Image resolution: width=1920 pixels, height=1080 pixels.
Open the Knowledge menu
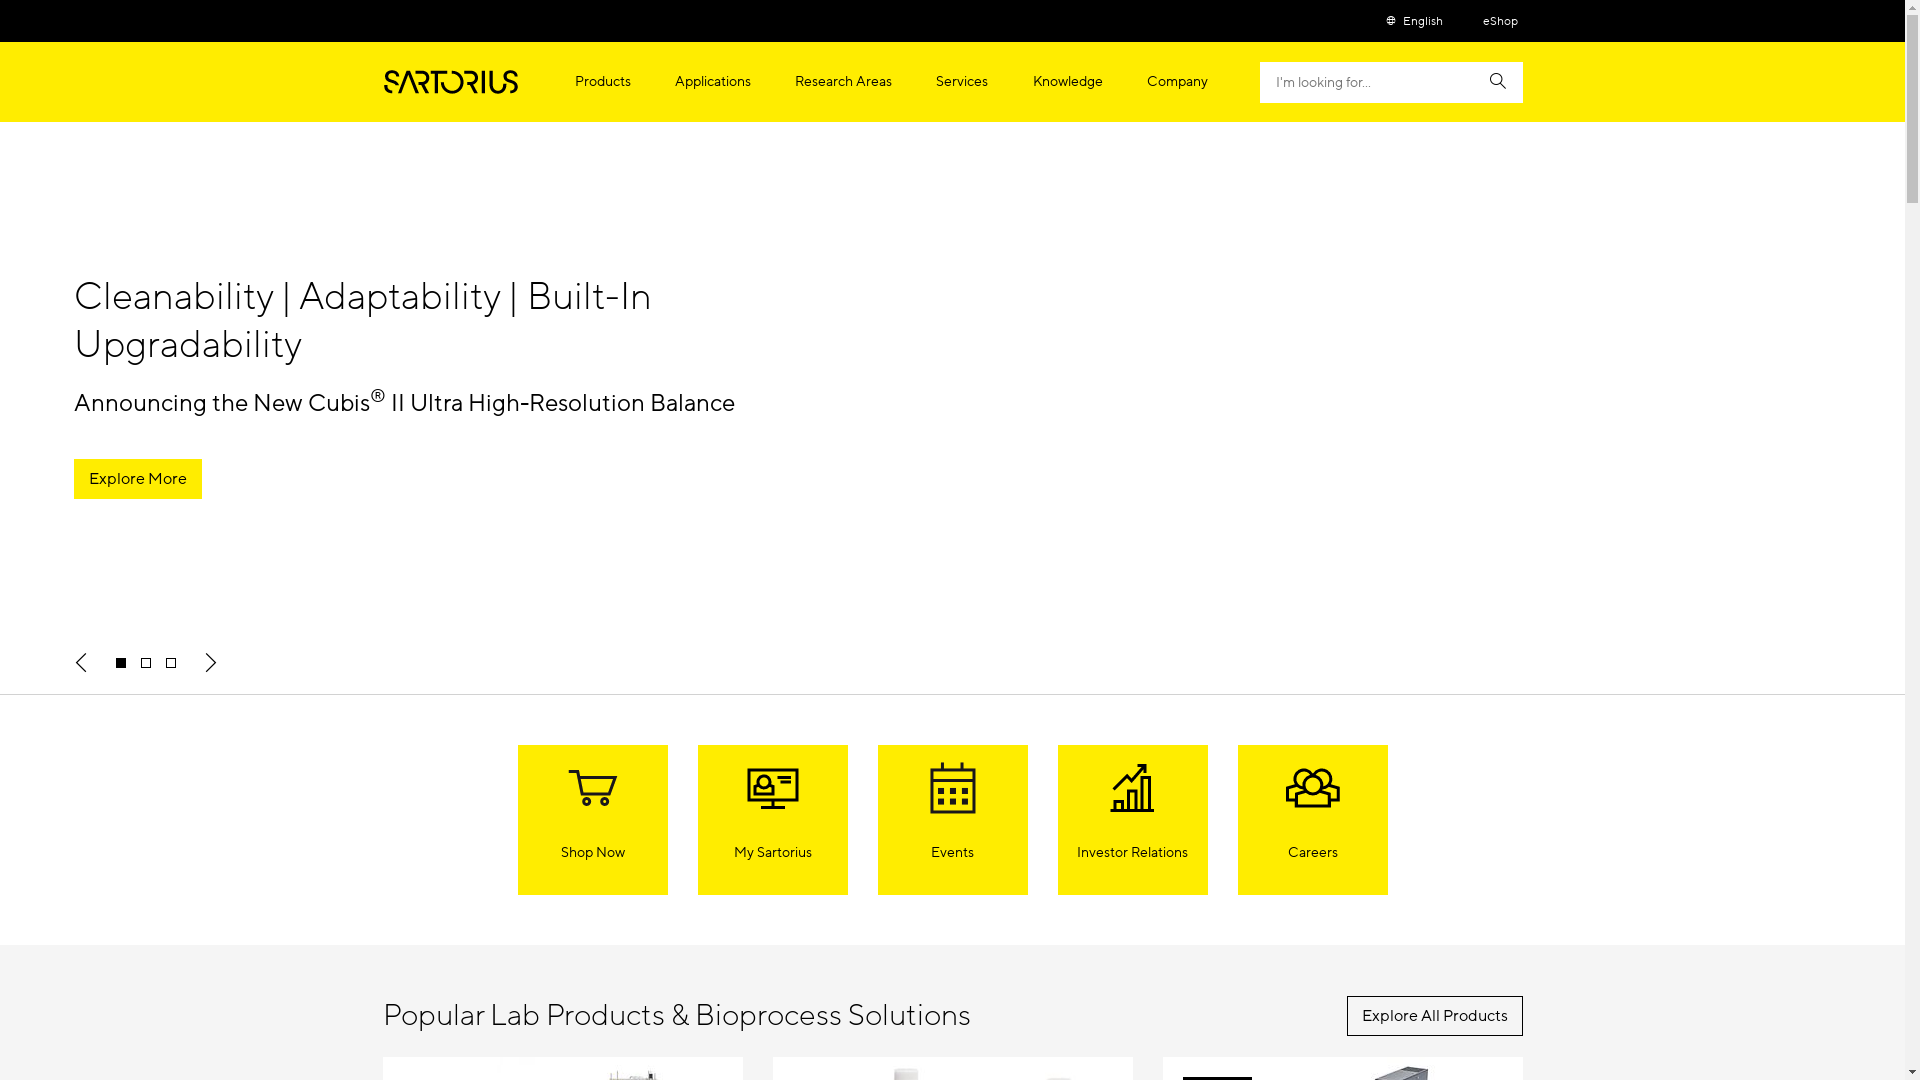coord(1067,82)
